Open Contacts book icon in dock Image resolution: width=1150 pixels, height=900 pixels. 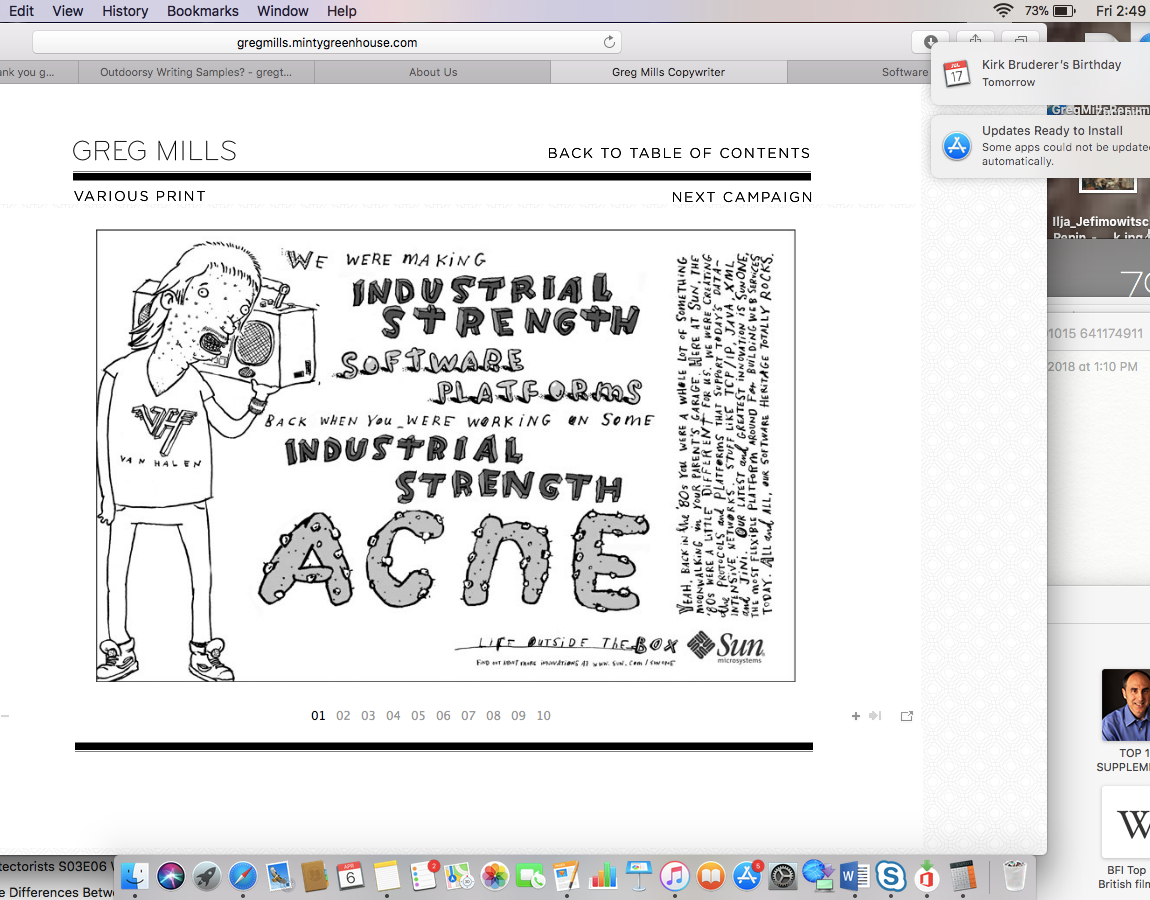point(315,876)
